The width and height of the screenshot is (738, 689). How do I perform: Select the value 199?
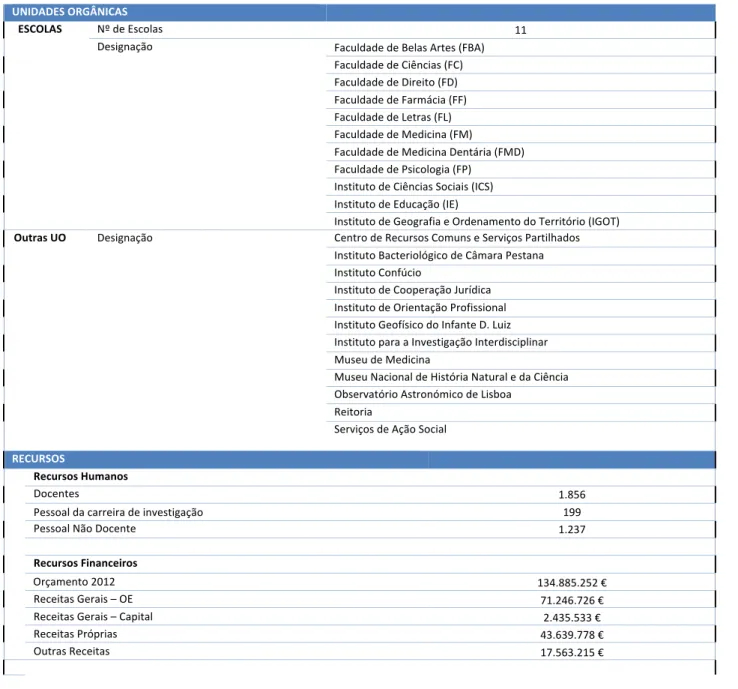coord(572,512)
